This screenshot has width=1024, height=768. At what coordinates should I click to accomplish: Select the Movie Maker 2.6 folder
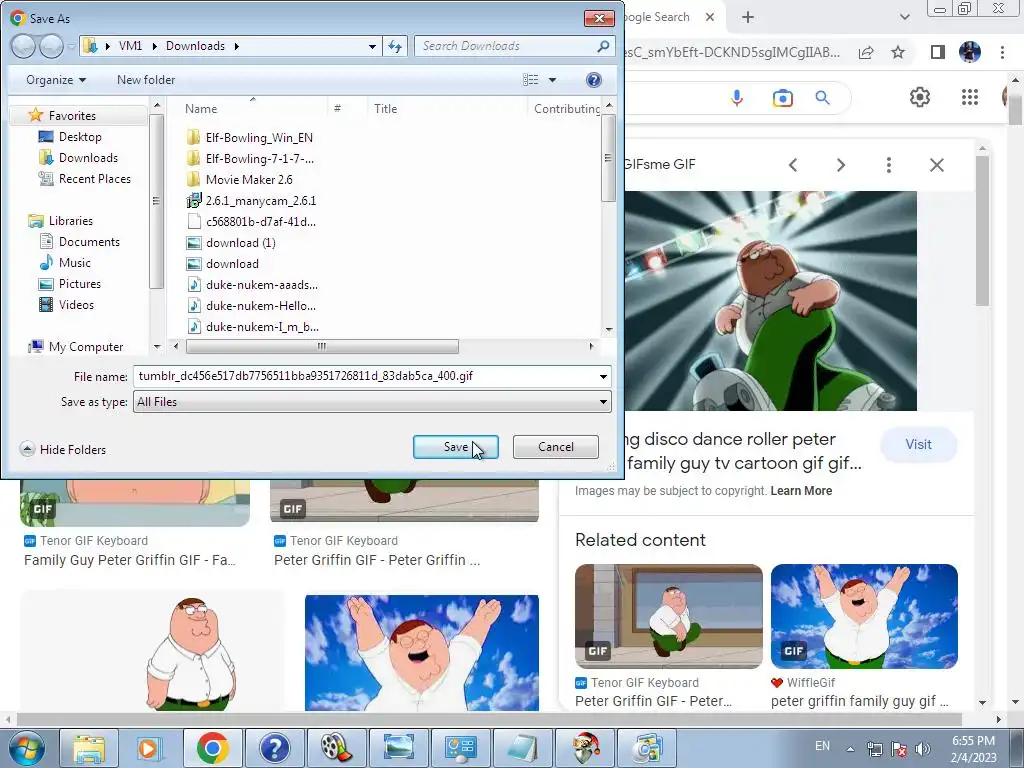249,180
